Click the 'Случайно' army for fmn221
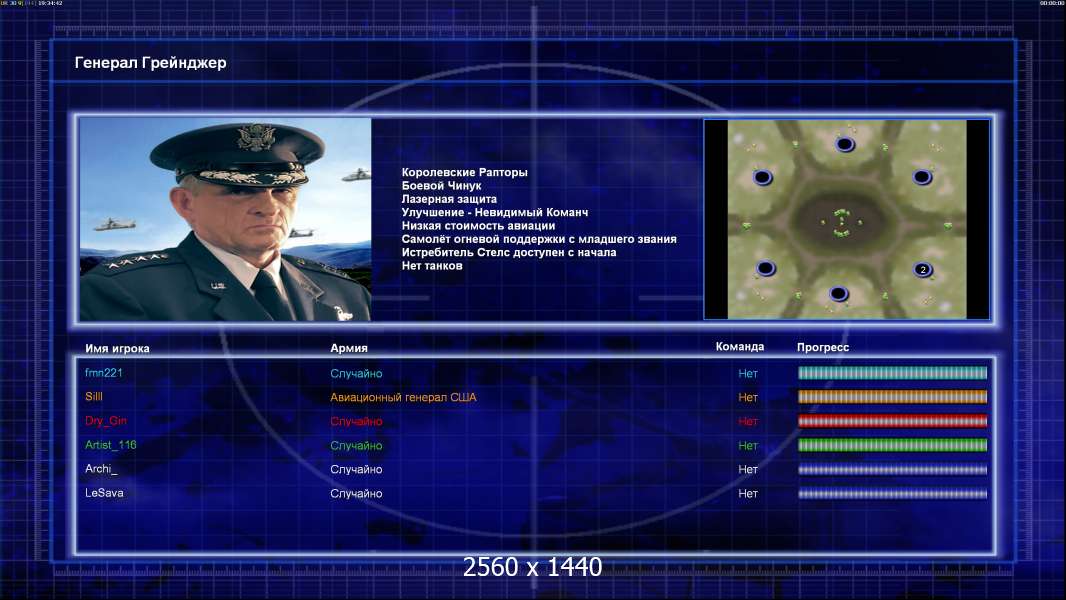 [356, 373]
